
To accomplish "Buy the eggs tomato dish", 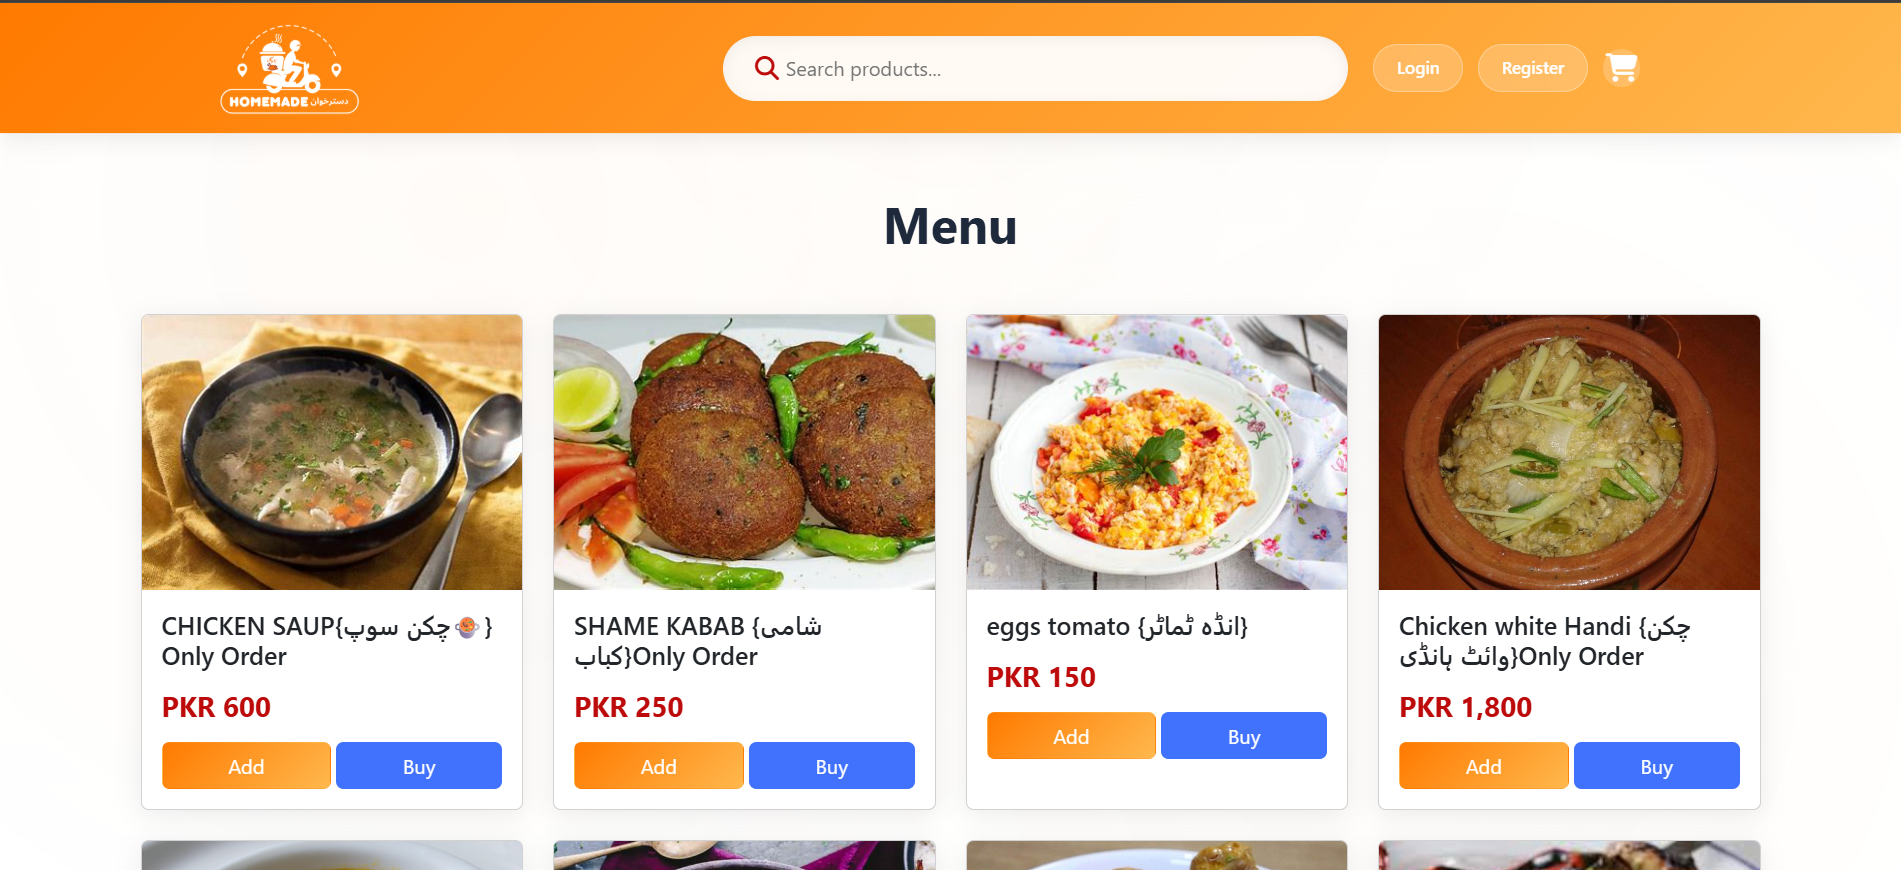I will pos(1244,736).
